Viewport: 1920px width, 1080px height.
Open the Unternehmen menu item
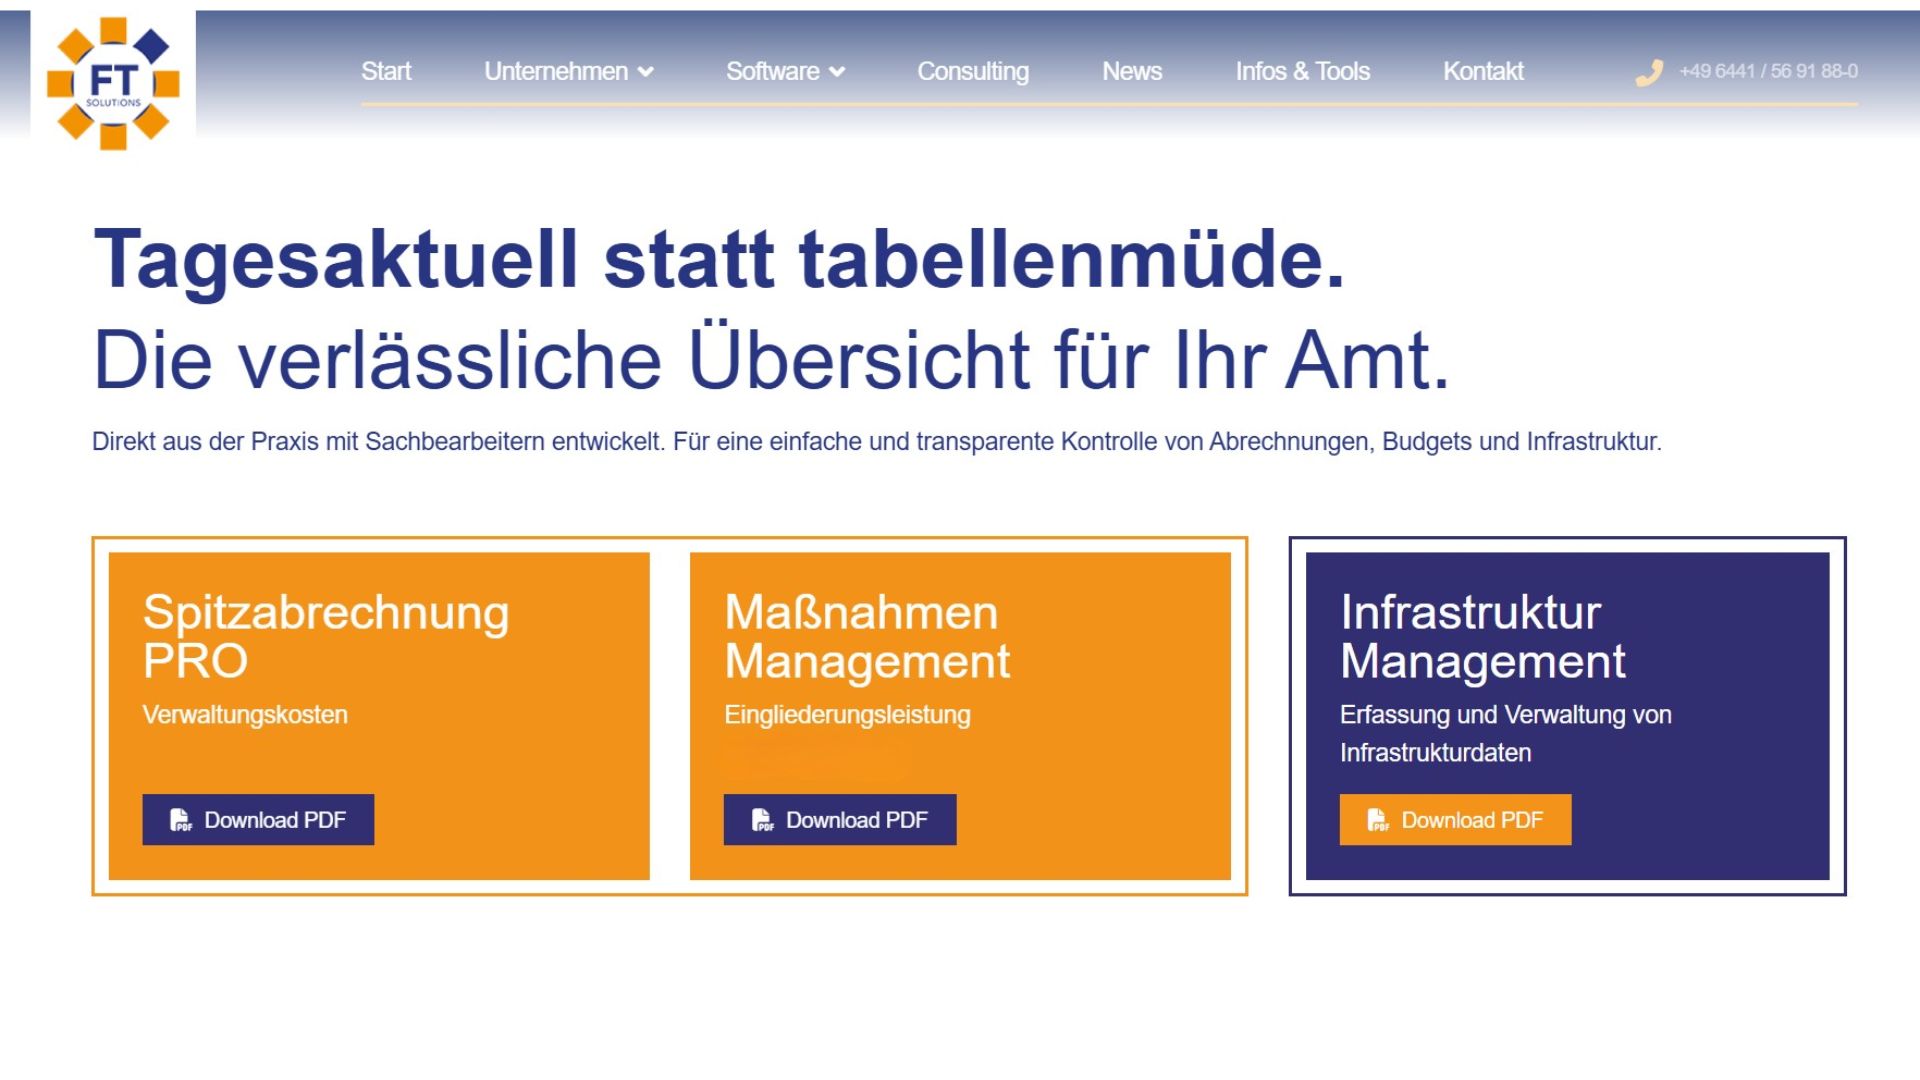pos(556,71)
